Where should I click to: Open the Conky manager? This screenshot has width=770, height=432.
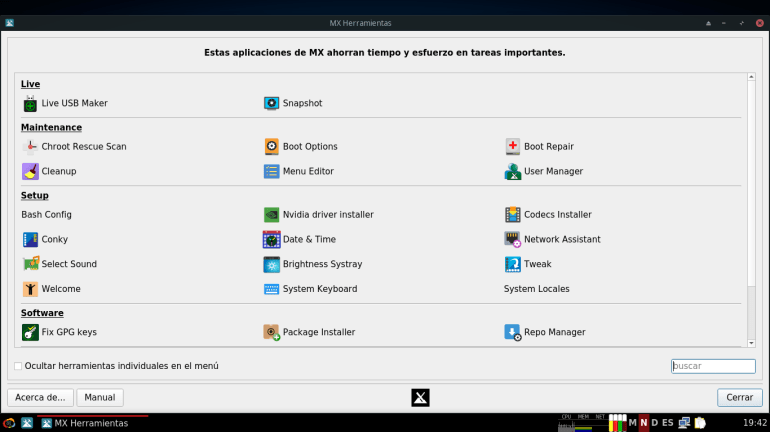click(45, 239)
